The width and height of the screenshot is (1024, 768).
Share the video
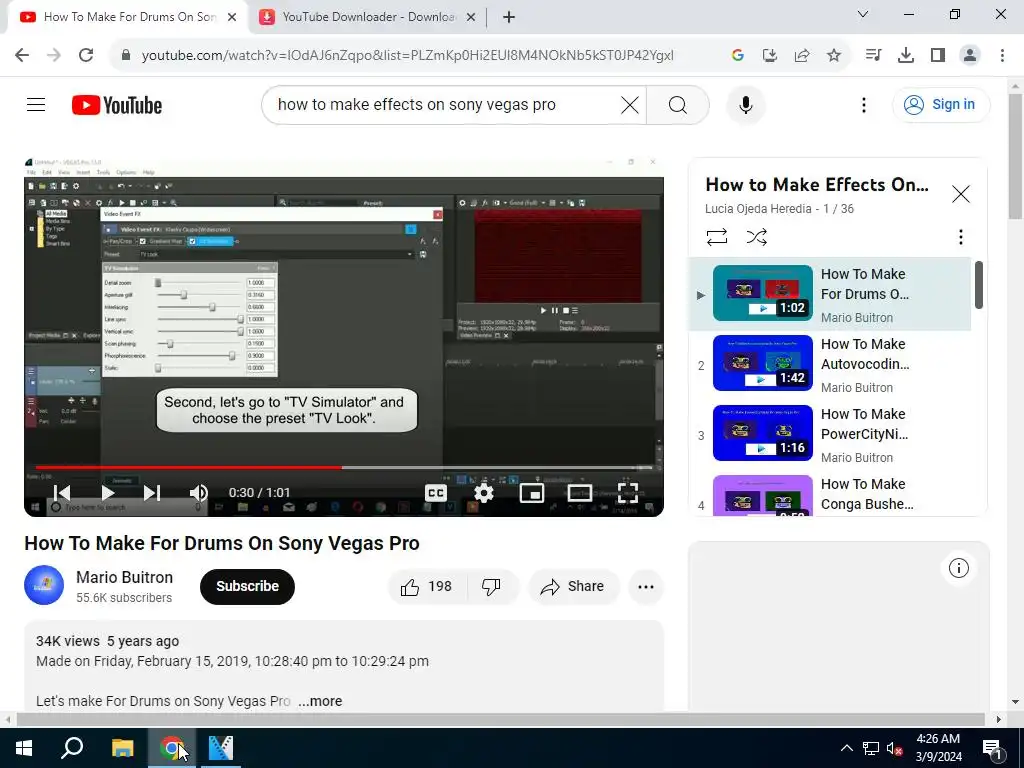(573, 586)
